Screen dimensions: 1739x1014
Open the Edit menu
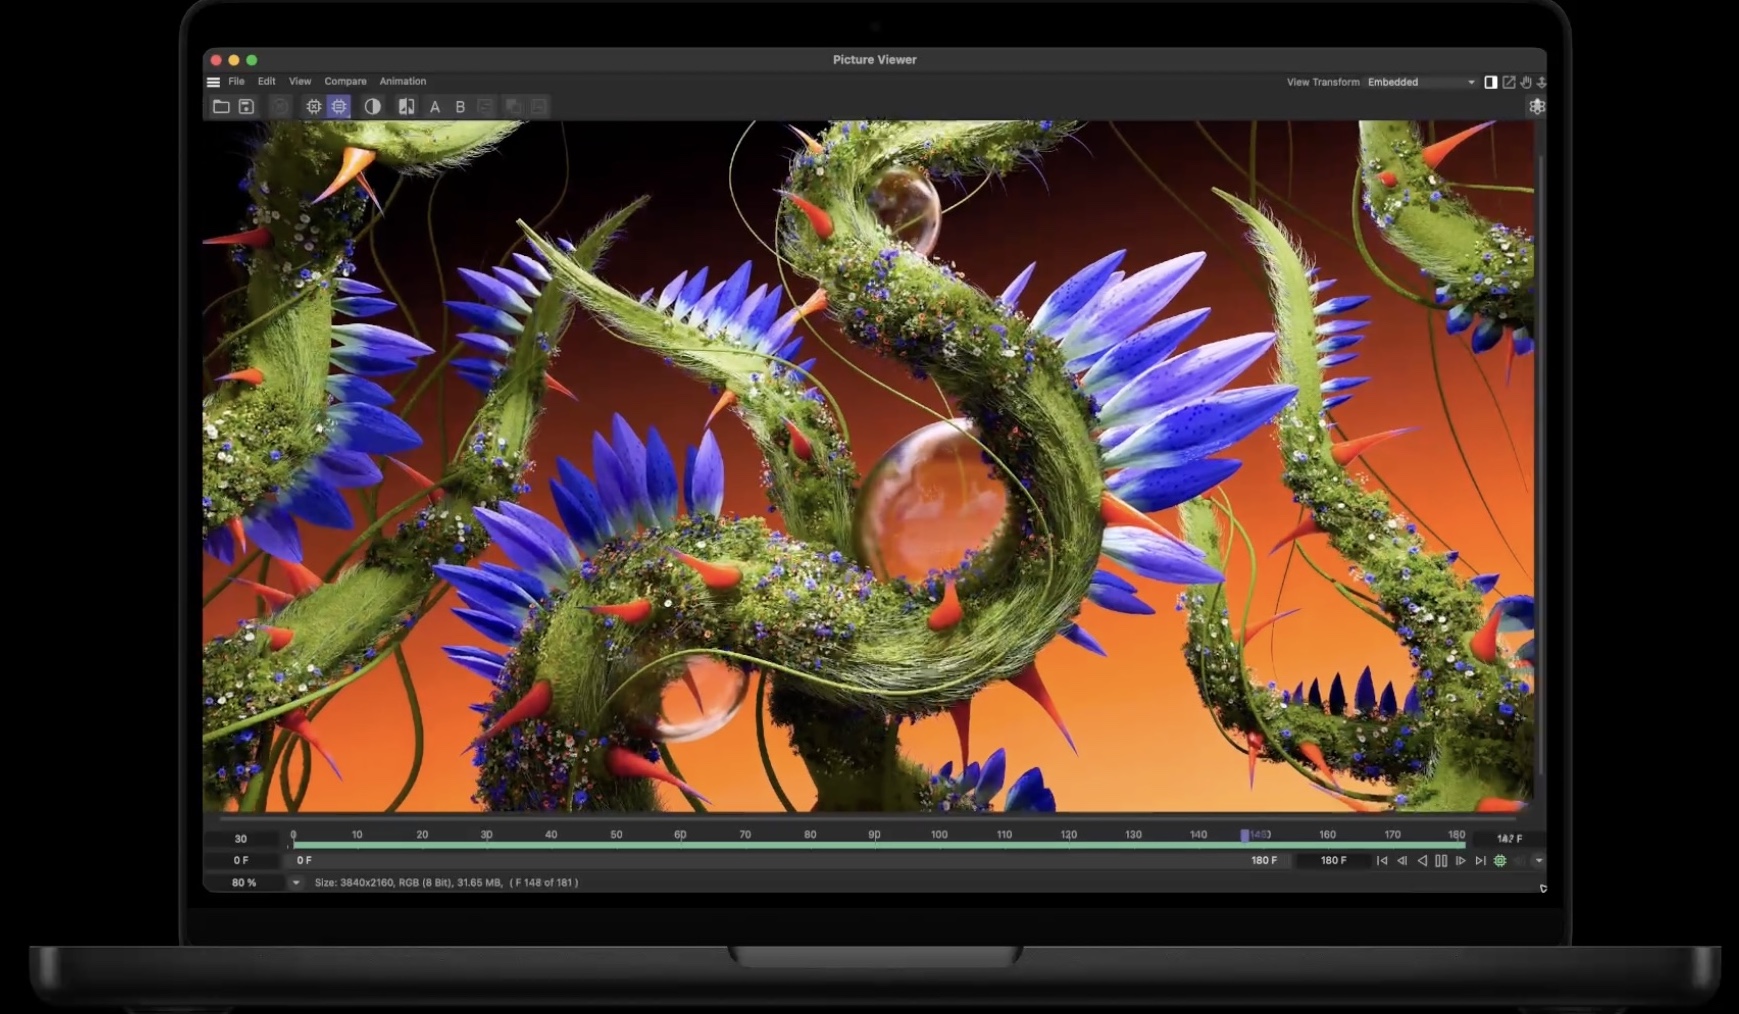266,81
